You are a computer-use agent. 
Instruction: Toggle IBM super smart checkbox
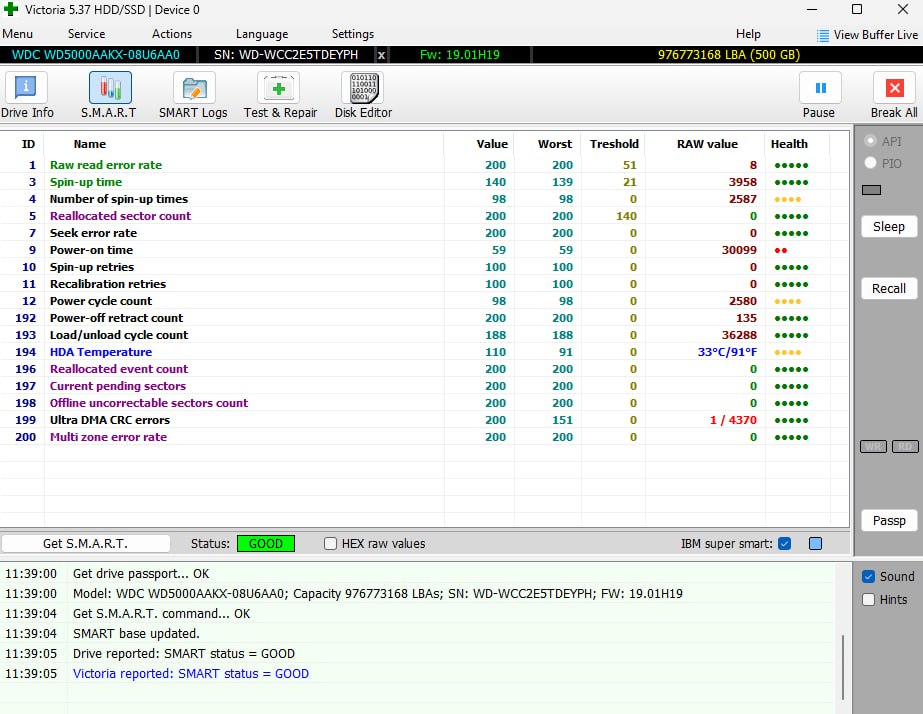click(x=784, y=544)
